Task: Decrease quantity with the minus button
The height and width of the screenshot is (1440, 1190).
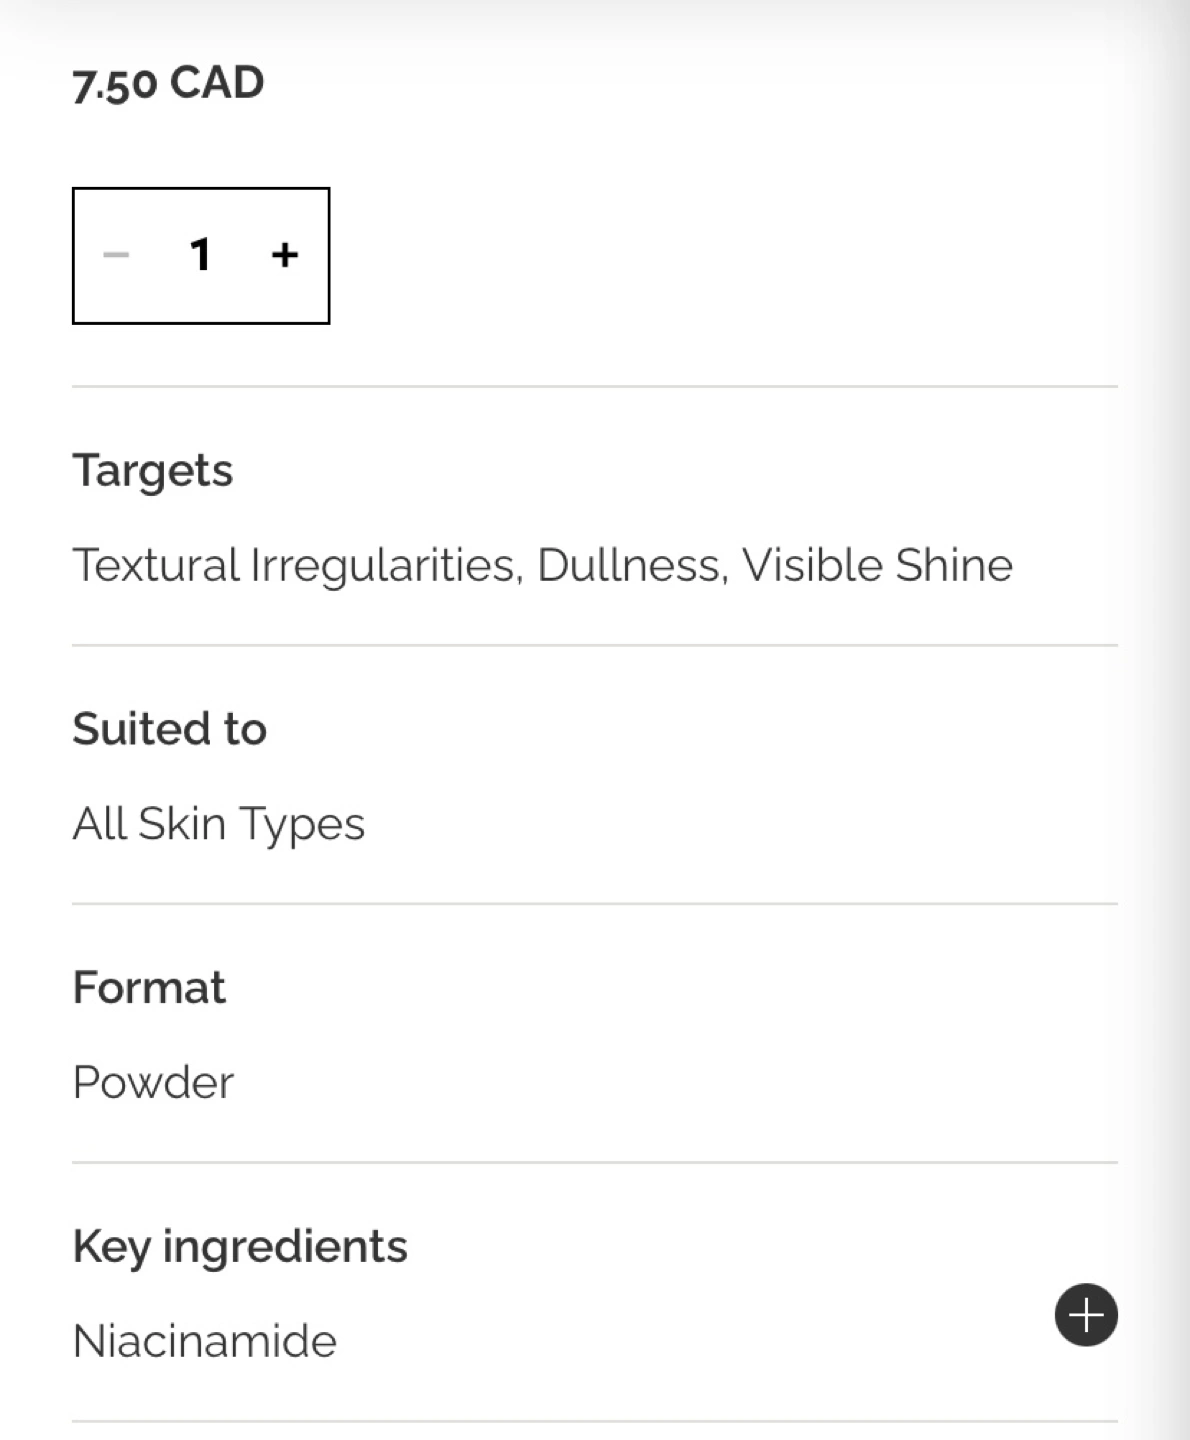Action: 116,255
